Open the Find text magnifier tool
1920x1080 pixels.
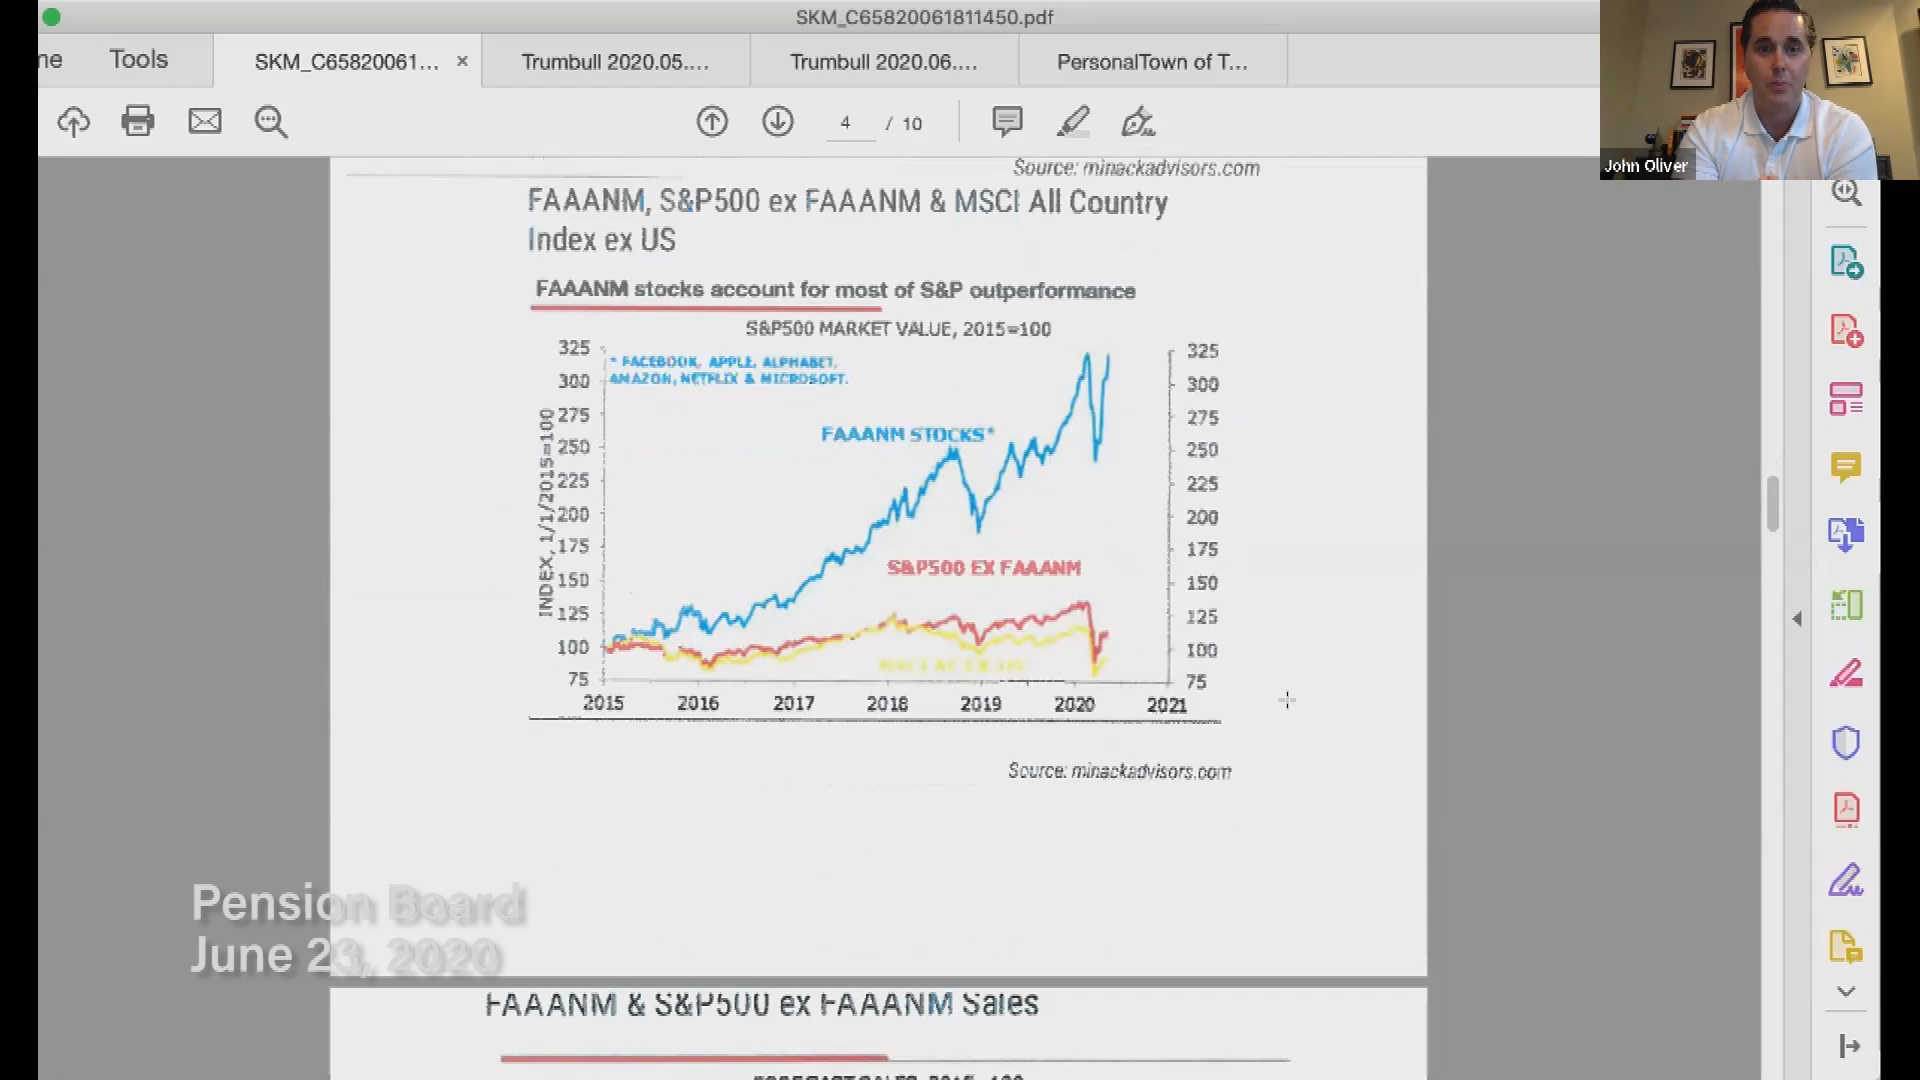[x=271, y=122]
